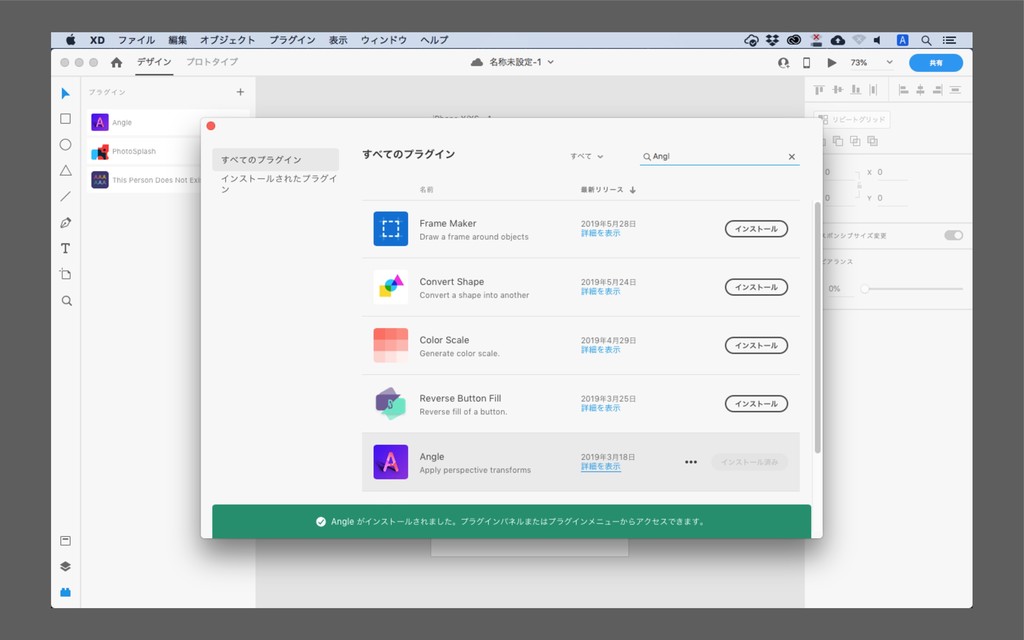Open the すべて filter dropdown
Viewport: 1024px width, 640px height.
[586, 157]
